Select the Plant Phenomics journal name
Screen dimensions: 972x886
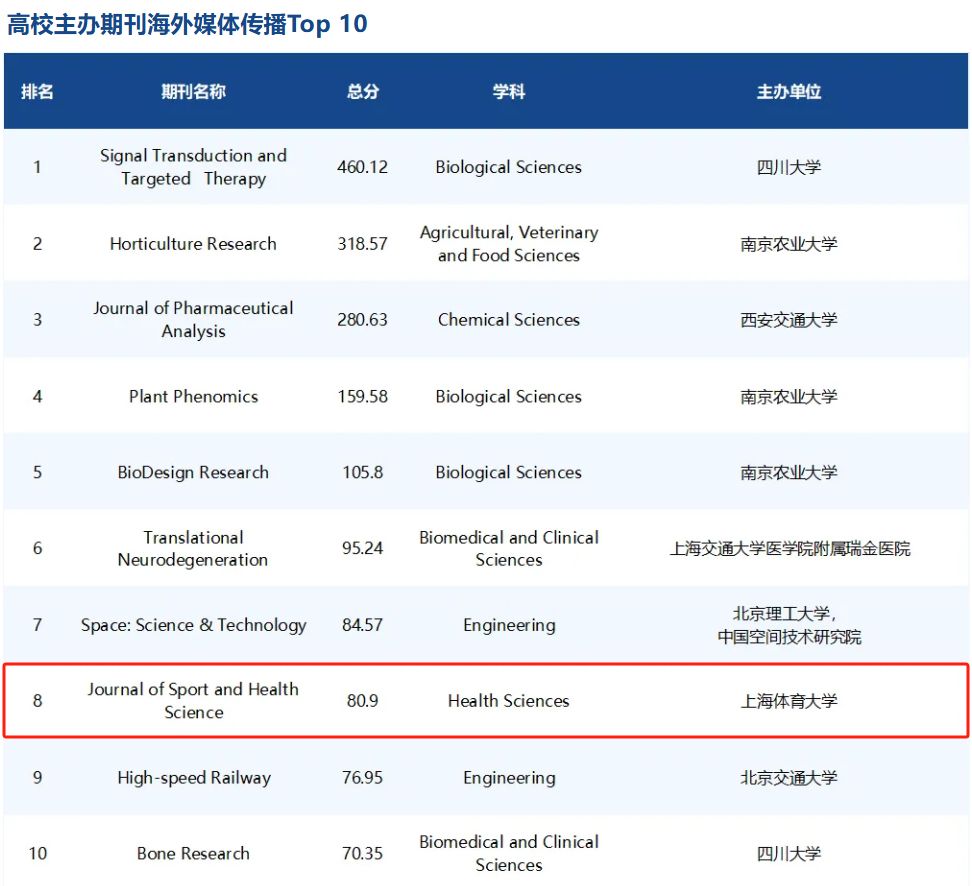(x=193, y=396)
